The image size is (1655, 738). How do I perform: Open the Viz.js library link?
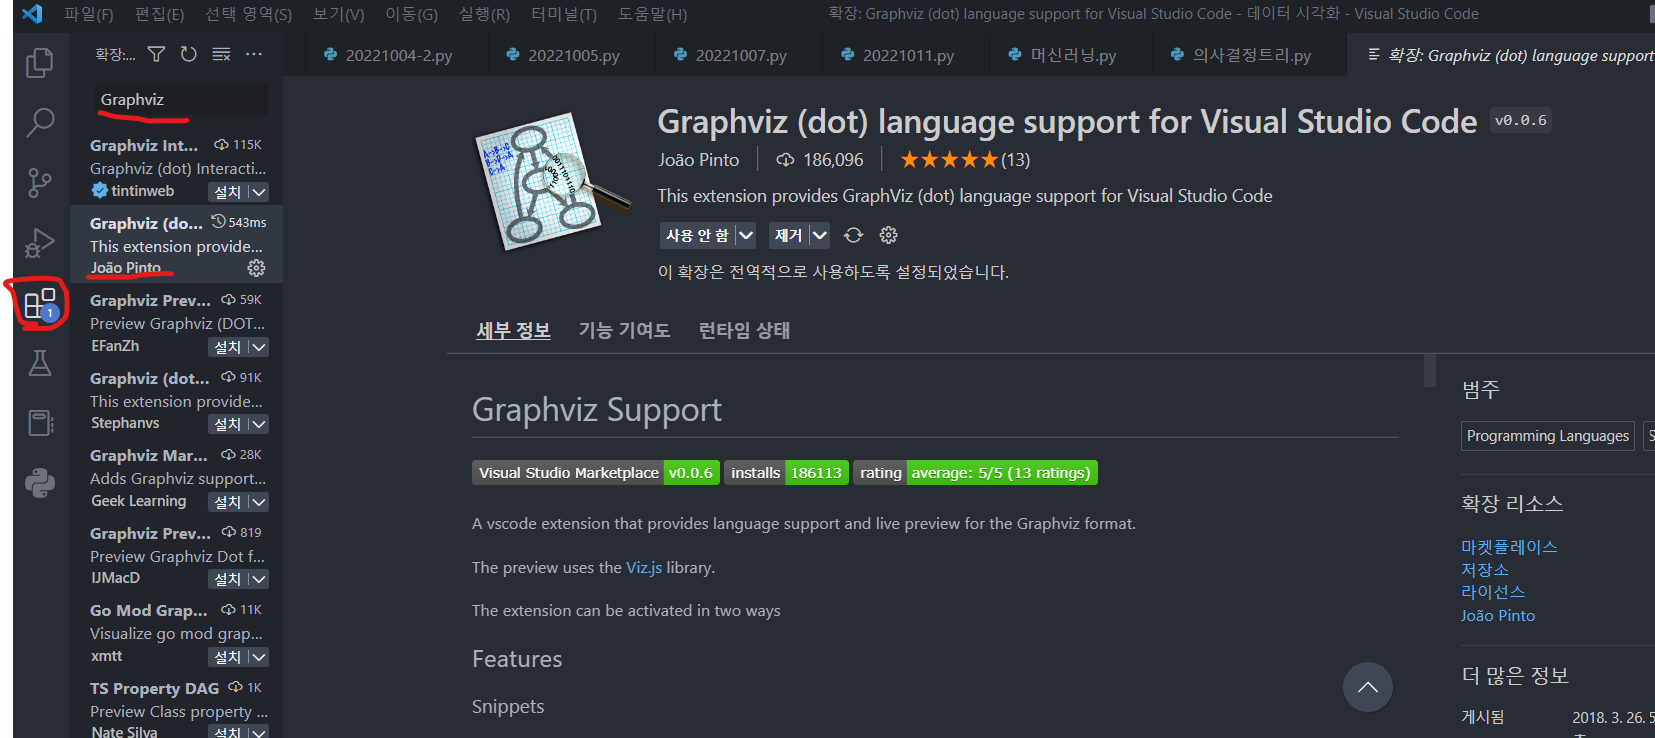click(x=644, y=567)
